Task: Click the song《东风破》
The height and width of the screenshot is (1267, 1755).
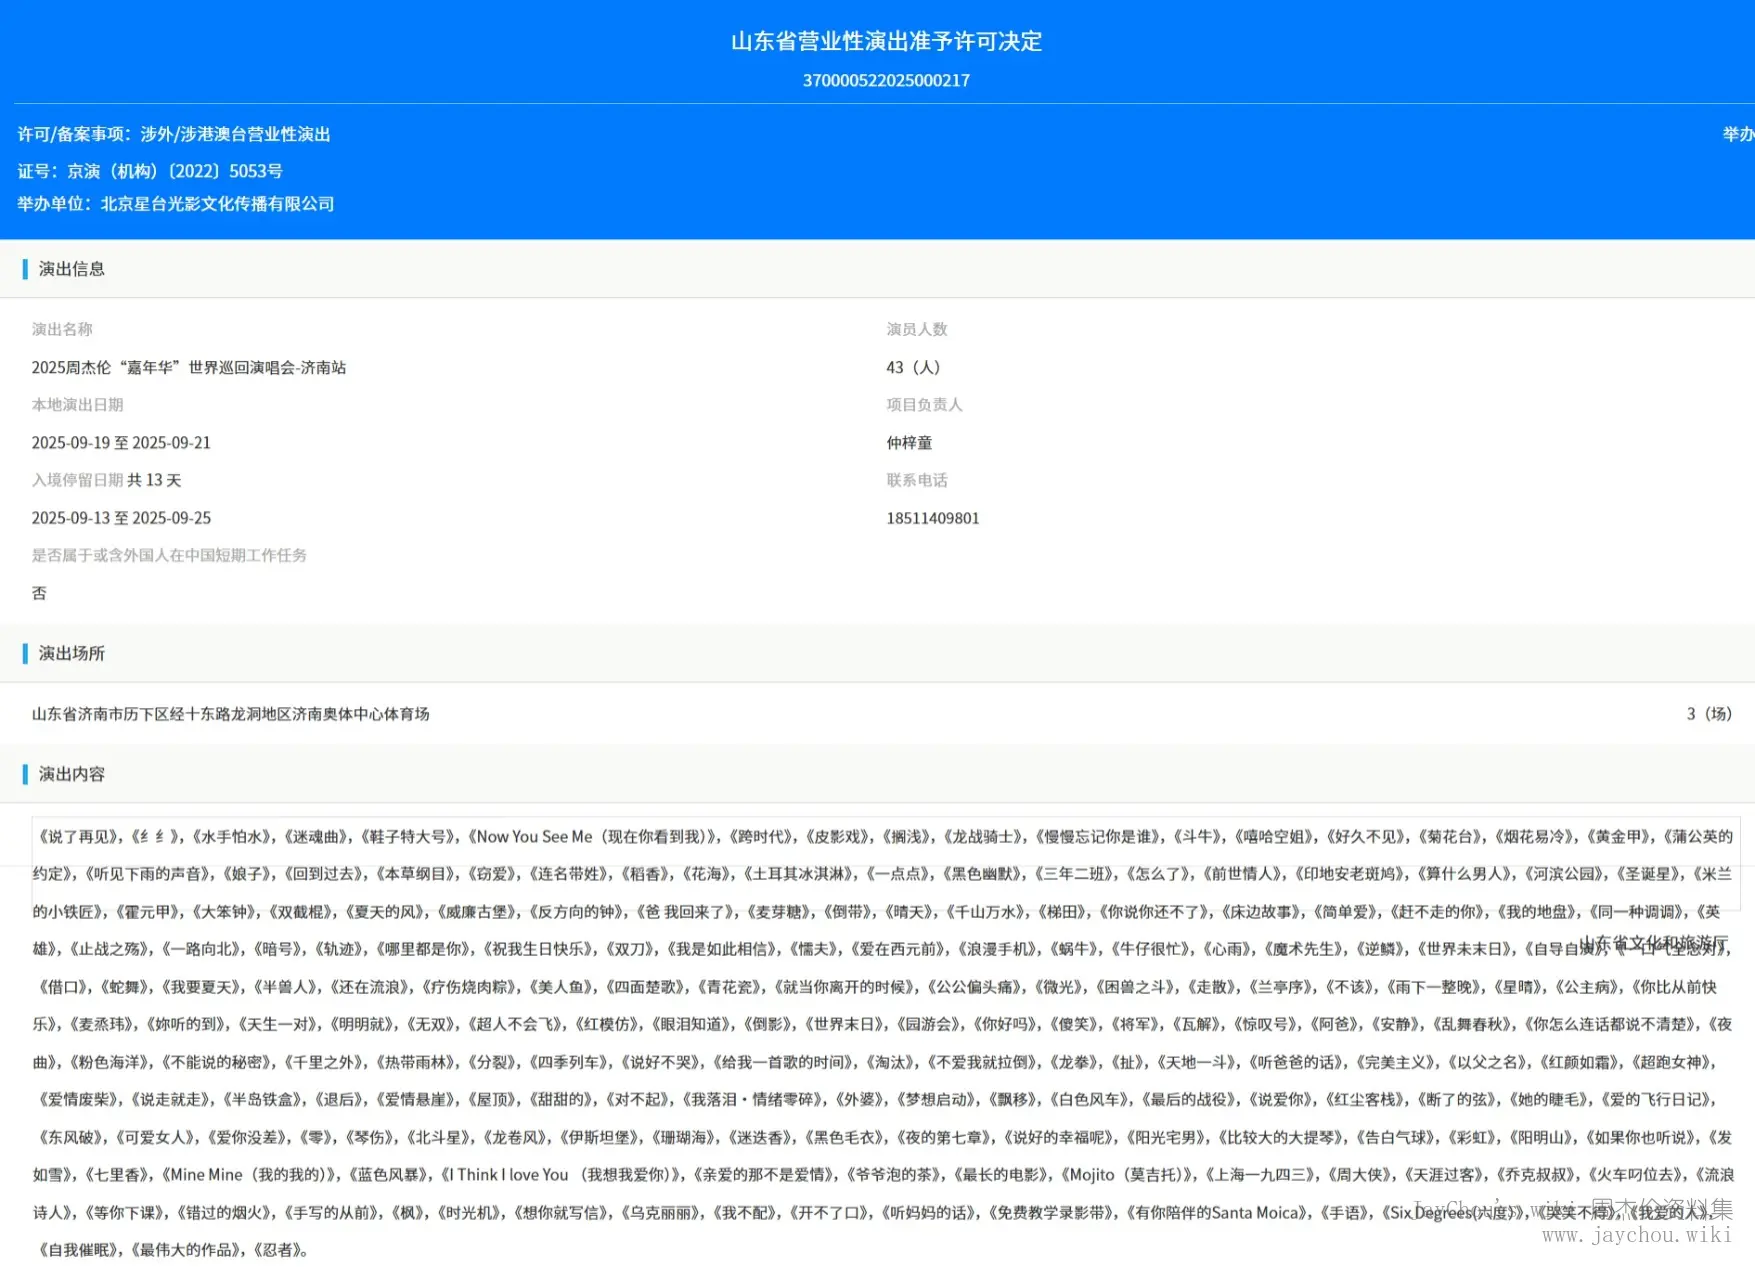Action: click(69, 1137)
